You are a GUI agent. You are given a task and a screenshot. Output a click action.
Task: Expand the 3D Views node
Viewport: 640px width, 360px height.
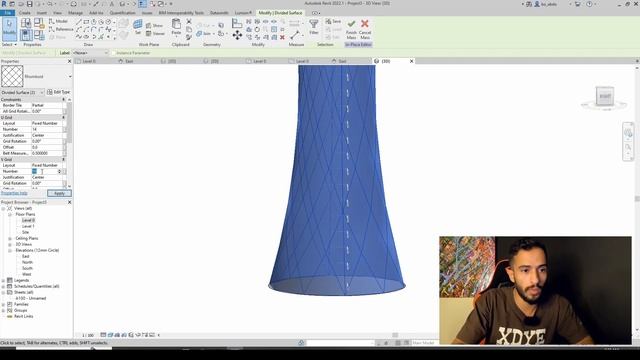[10, 244]
